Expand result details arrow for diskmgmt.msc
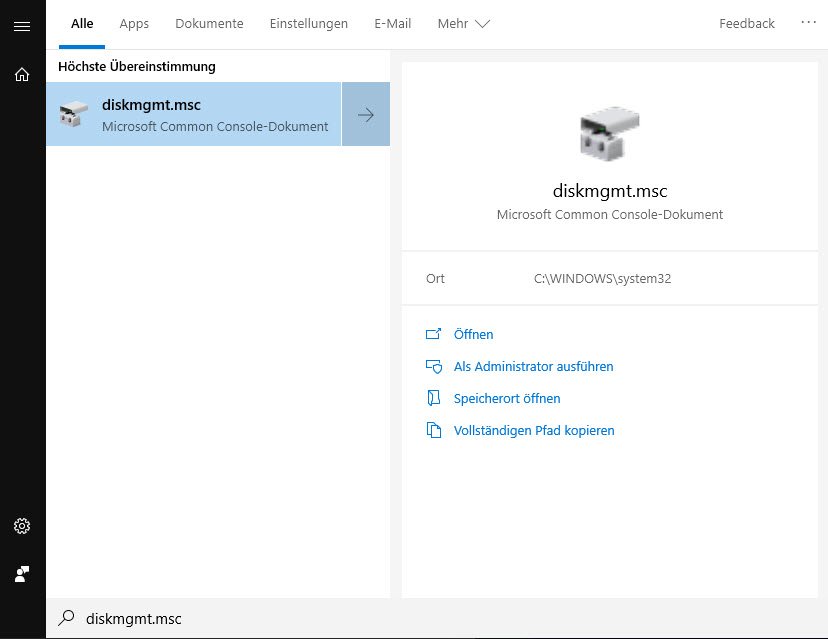The image size is (828, 639). 366,114
